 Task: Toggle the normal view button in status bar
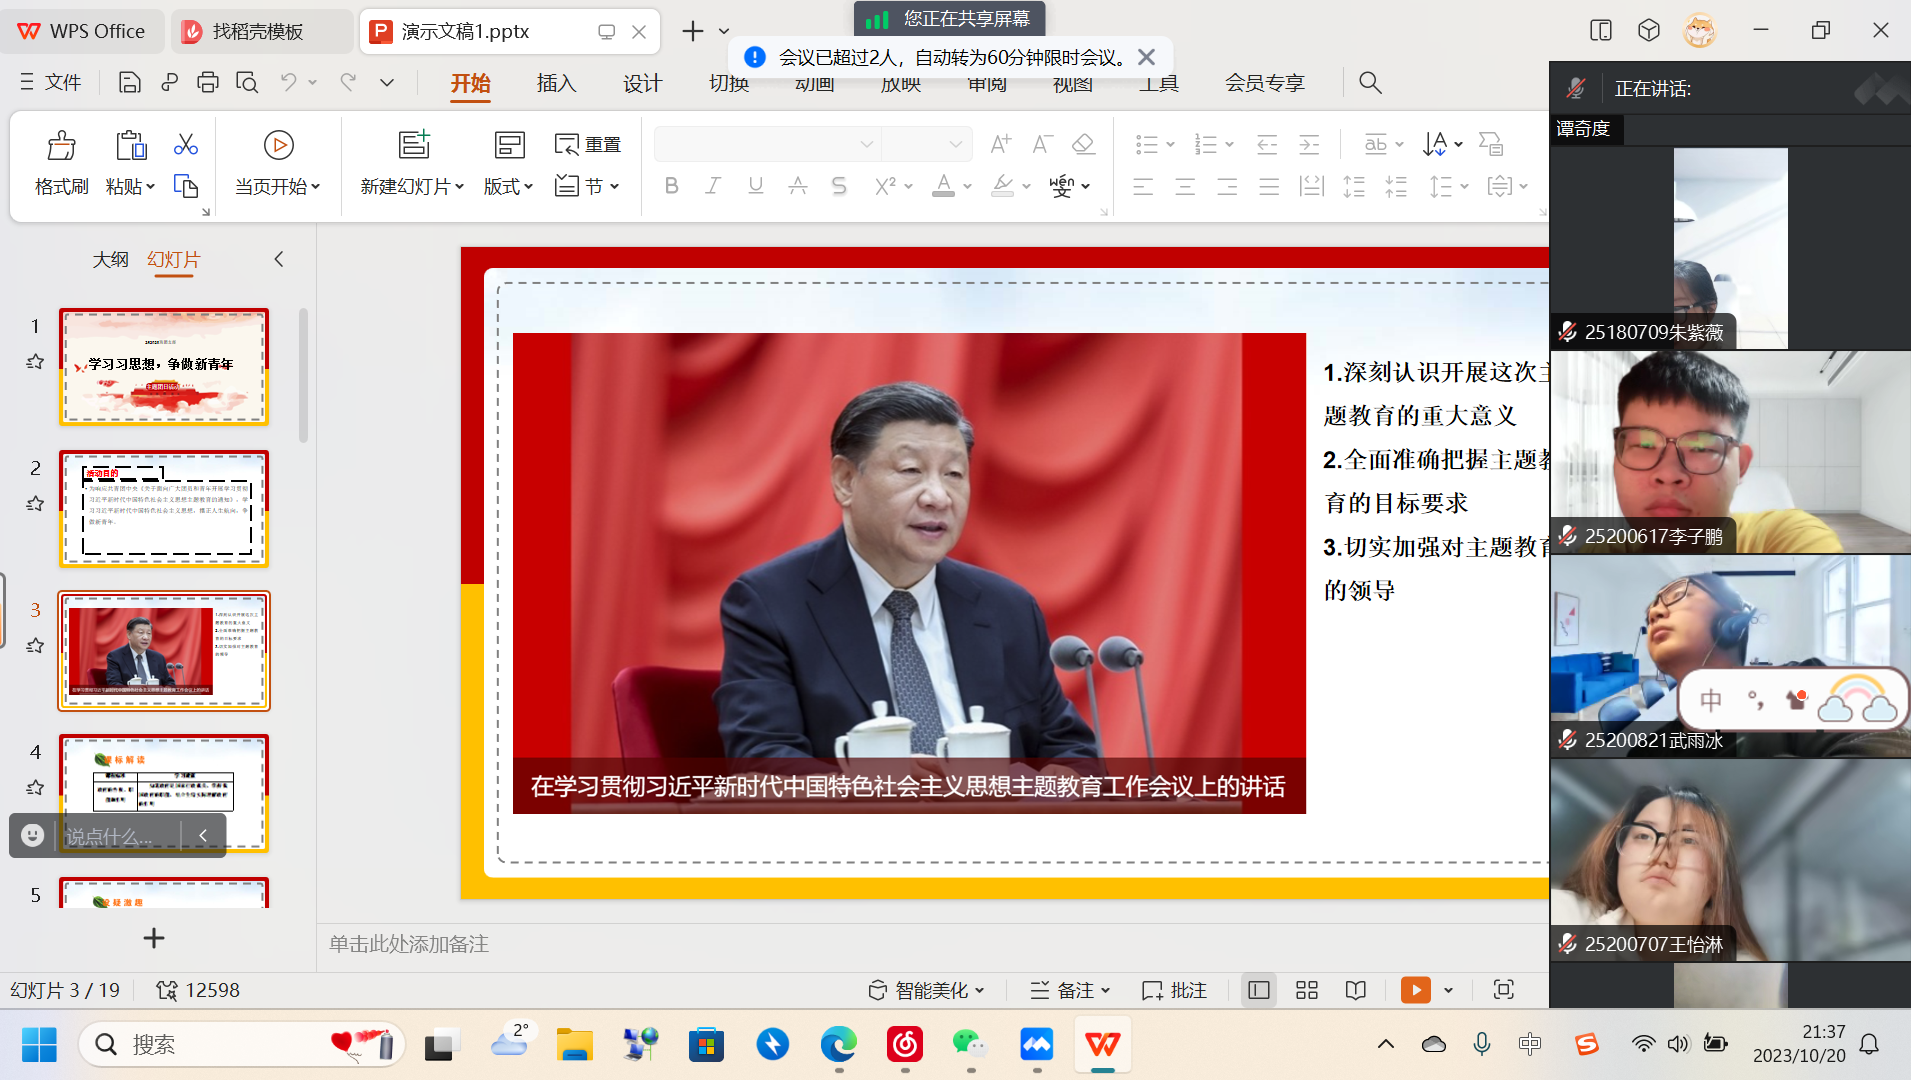coord(1258,990)
